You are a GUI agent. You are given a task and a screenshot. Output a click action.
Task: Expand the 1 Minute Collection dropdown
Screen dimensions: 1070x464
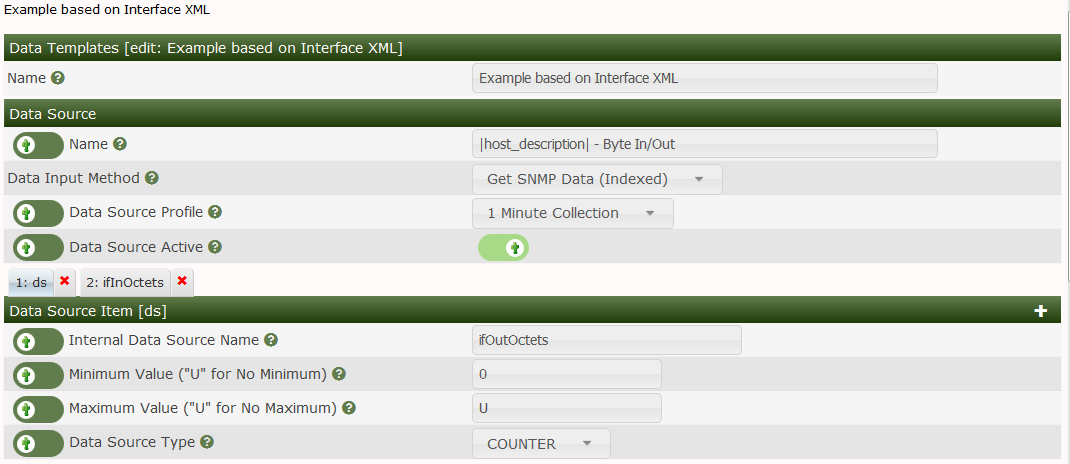(x=572, y=213)
